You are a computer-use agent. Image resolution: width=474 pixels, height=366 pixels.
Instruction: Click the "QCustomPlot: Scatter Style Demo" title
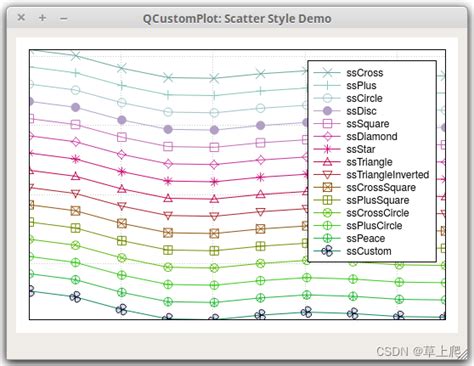(237, 19)
